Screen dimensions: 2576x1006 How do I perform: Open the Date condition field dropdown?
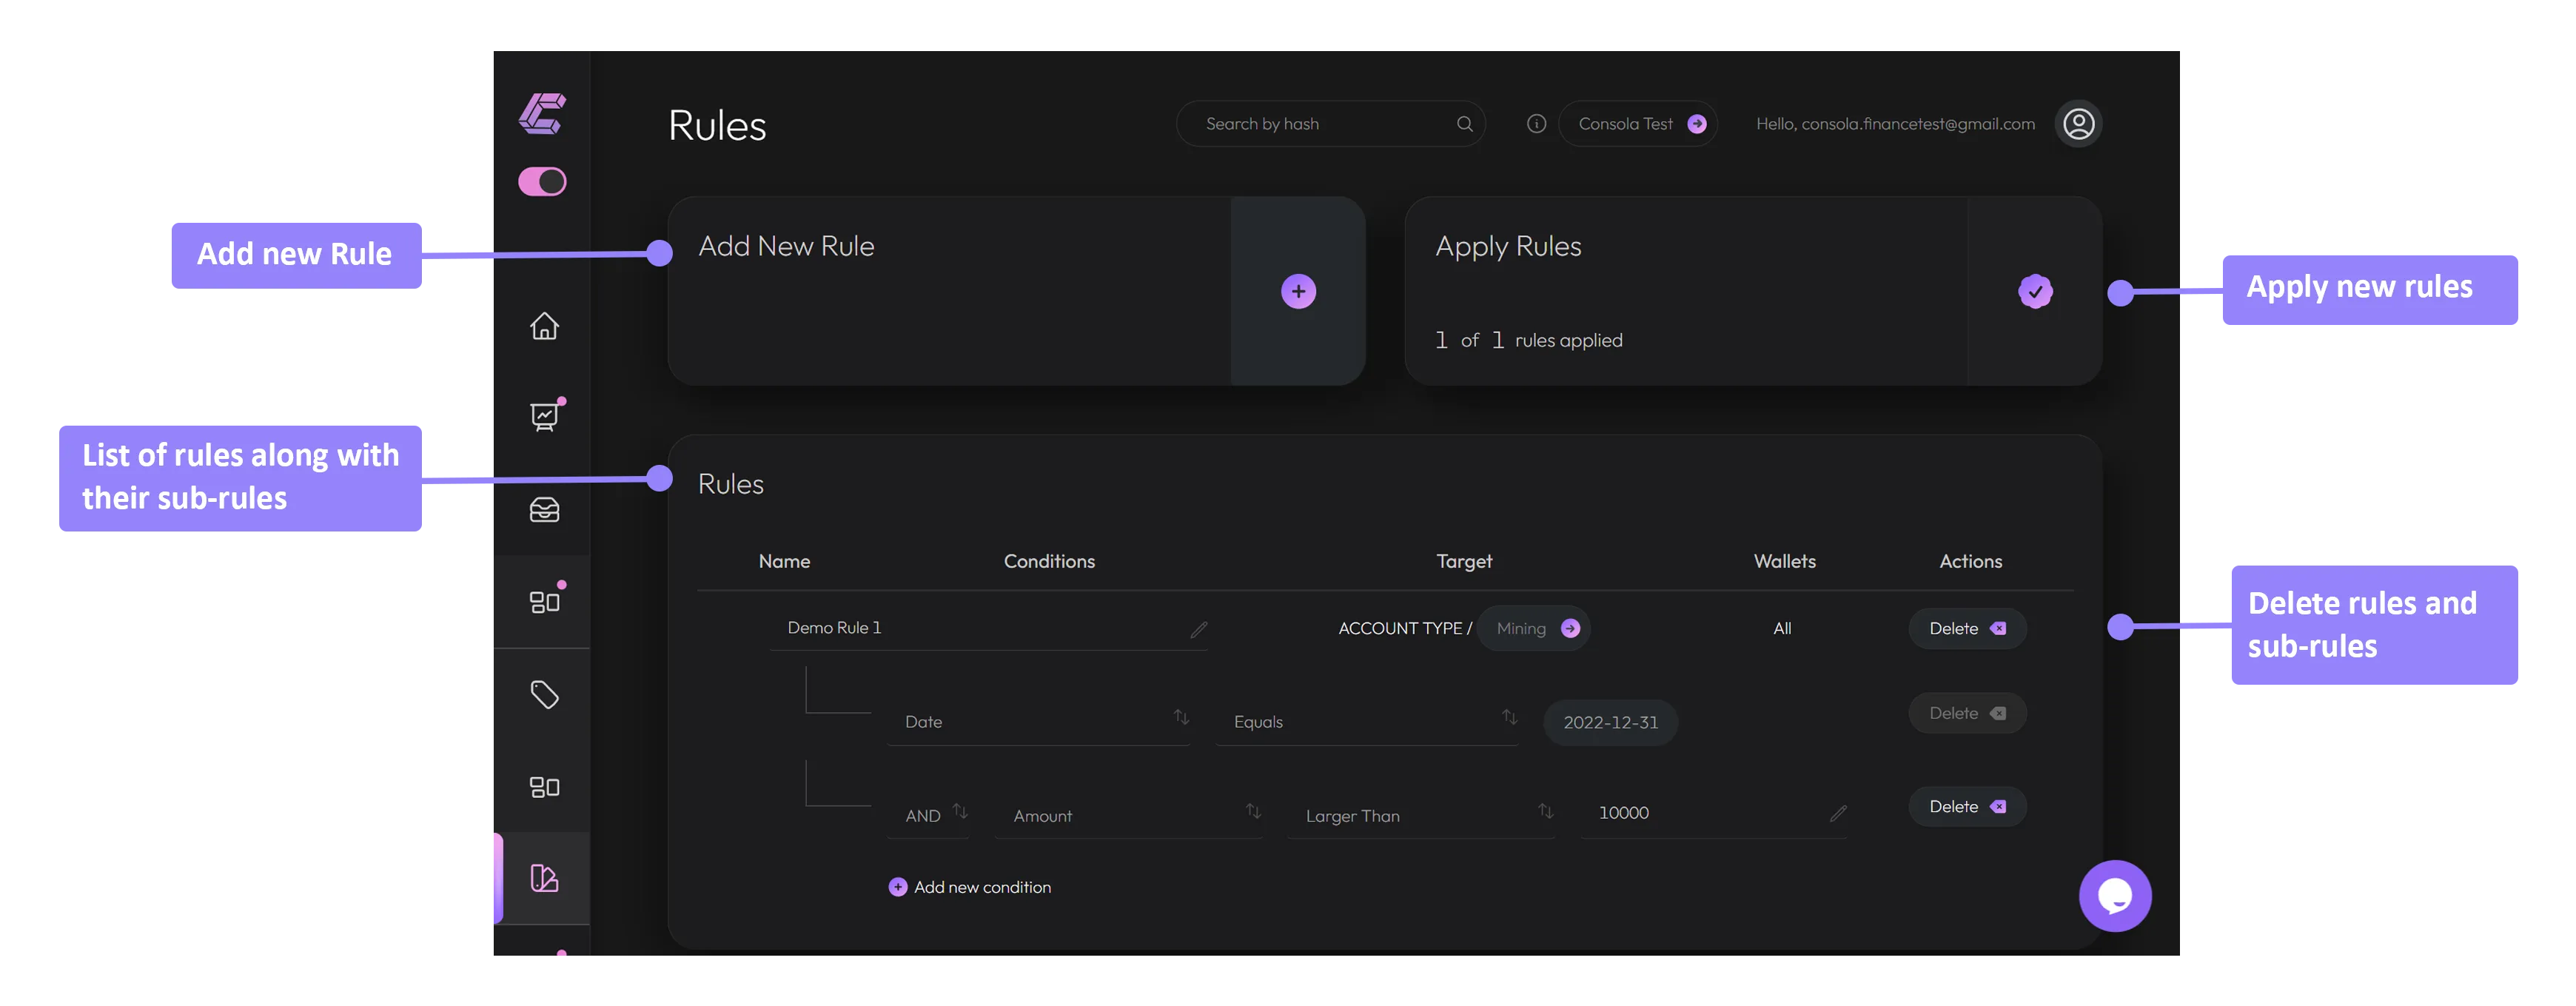1038,721
